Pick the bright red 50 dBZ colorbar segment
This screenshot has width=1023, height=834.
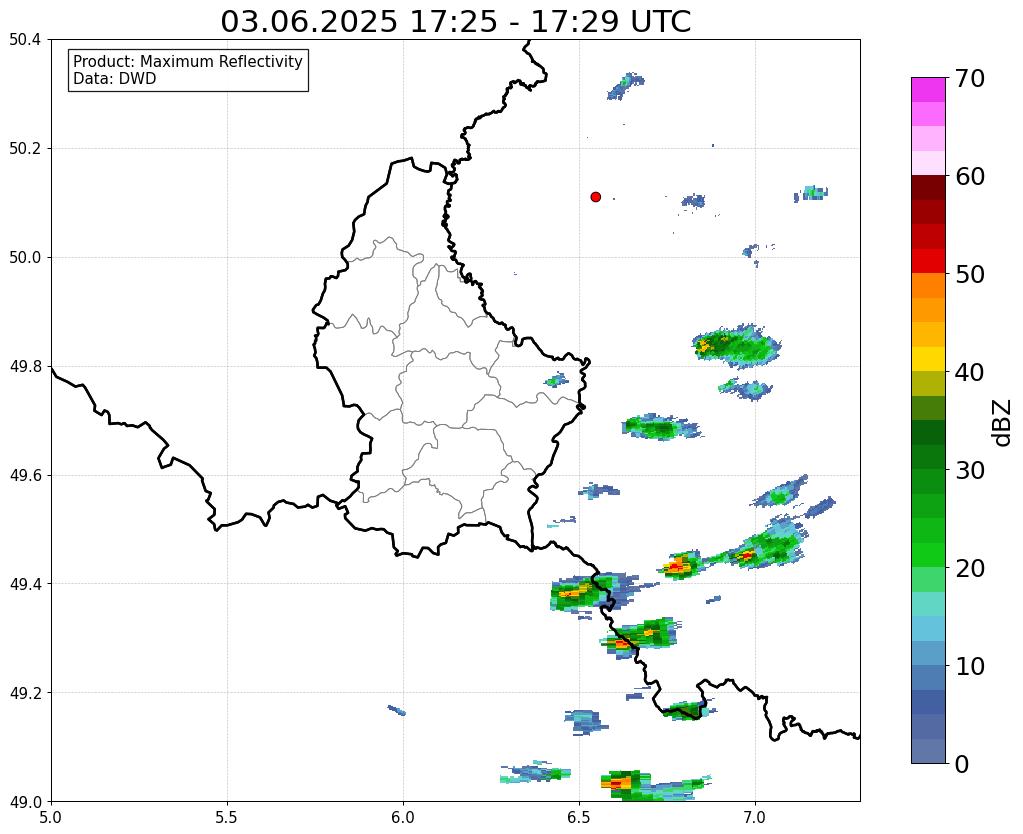[x=928, y=261]
